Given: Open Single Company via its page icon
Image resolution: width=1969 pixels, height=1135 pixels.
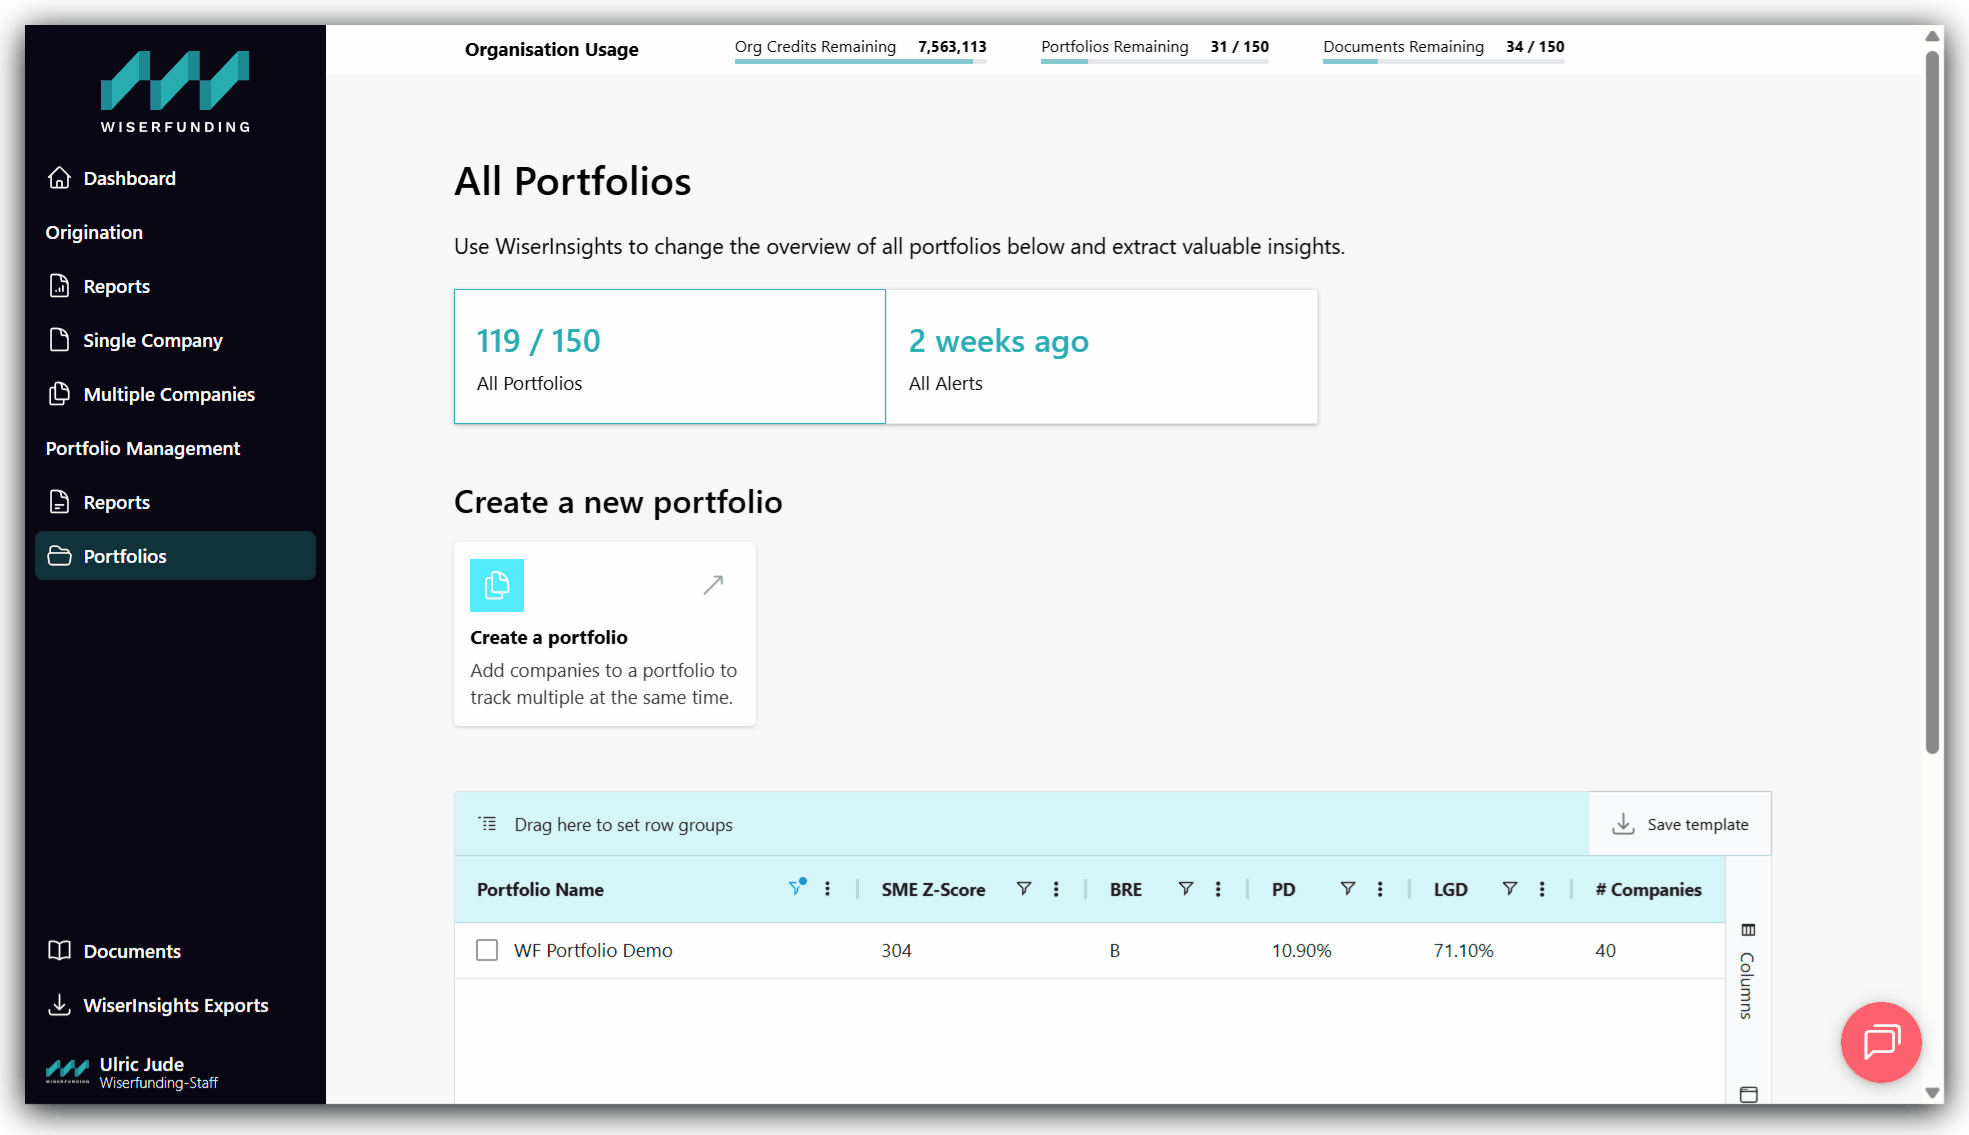Looking at the screenshot, I should pos(60,340).
